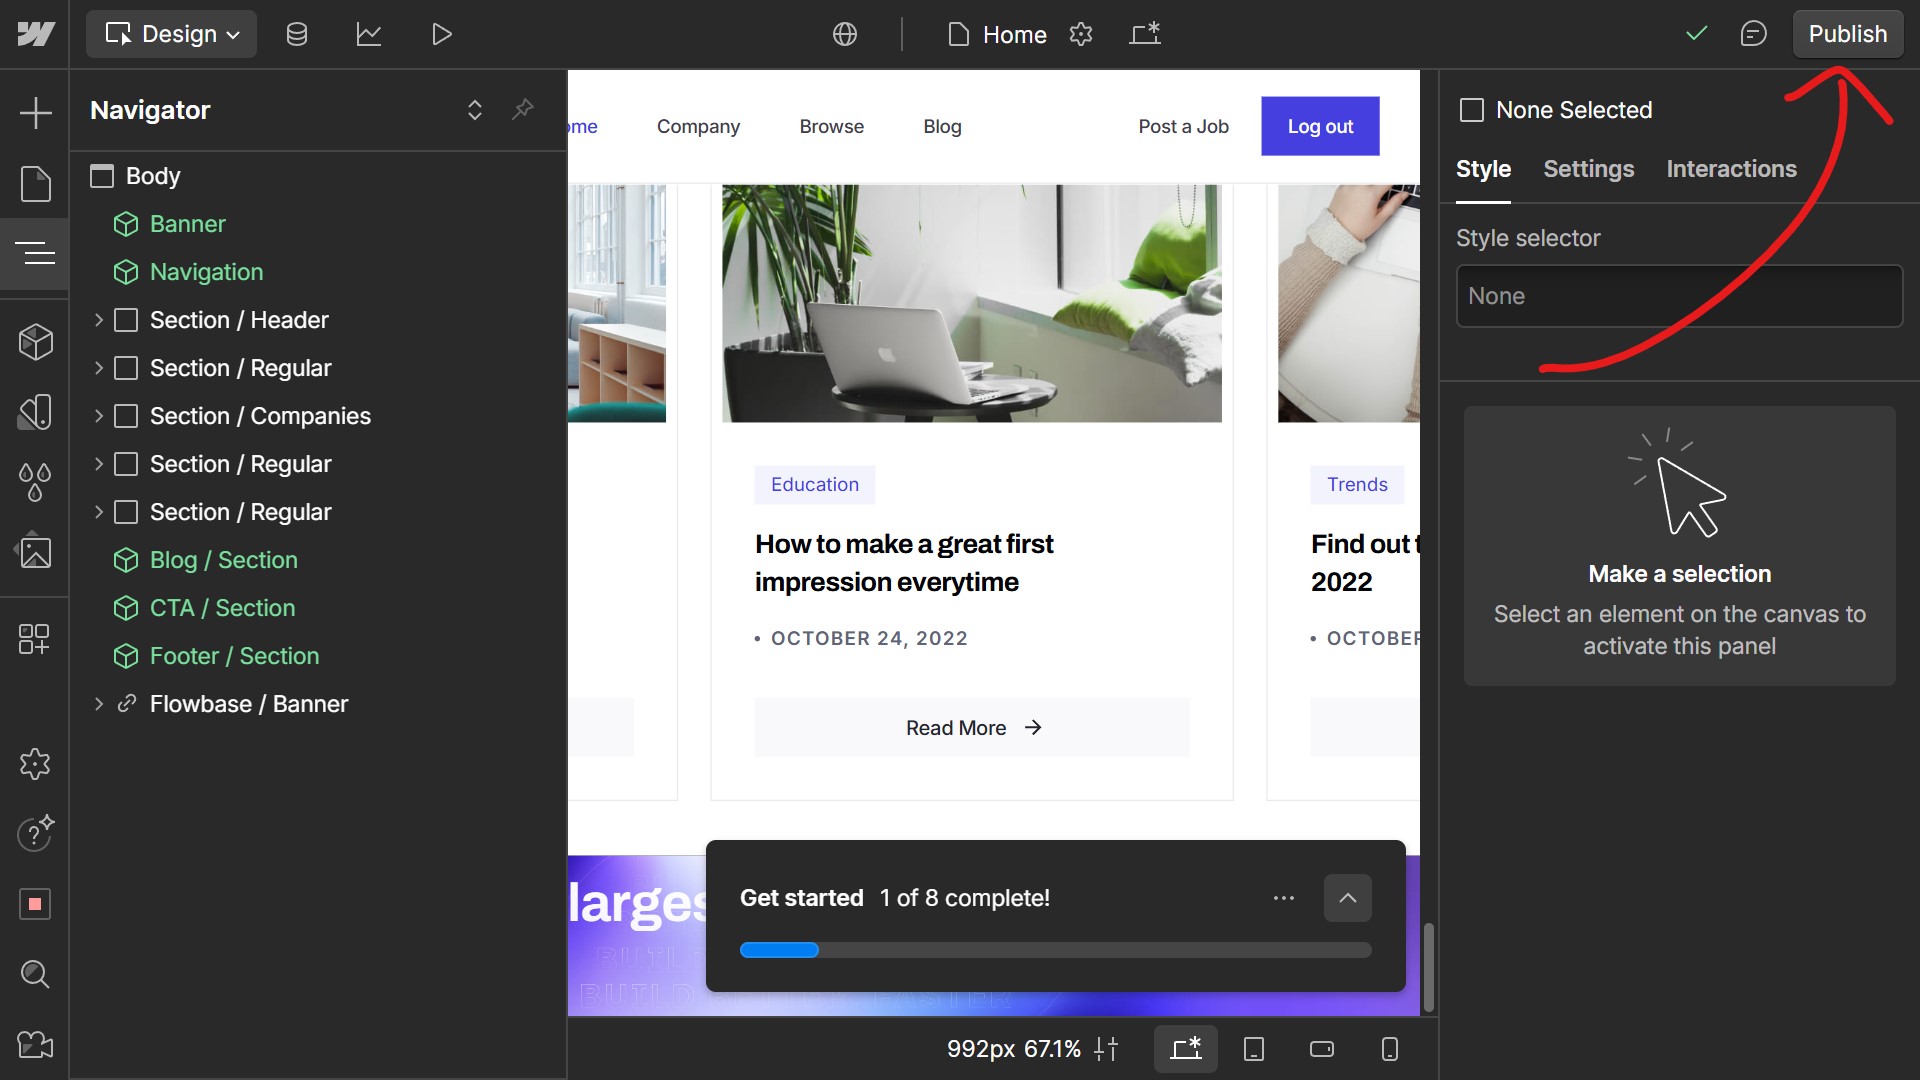Open site settings gear in sidebar
The width and height of the screenshot is (1920, 1080).
(35, 764)
